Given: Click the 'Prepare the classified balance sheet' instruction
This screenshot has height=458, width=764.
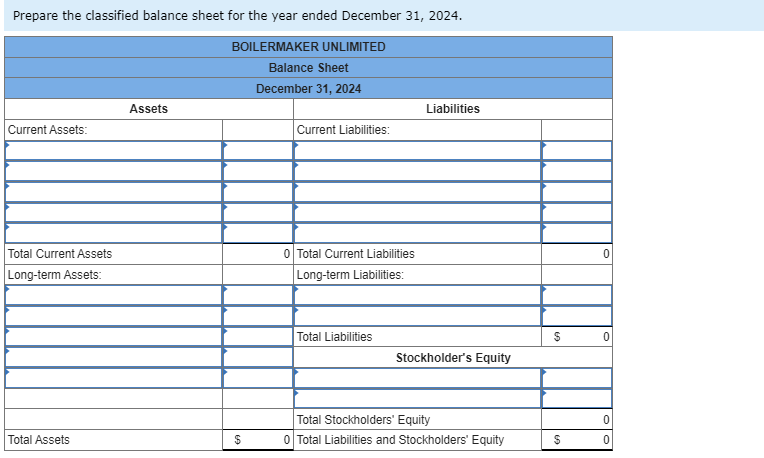Looking at the screenshot, I should point(237,16).
